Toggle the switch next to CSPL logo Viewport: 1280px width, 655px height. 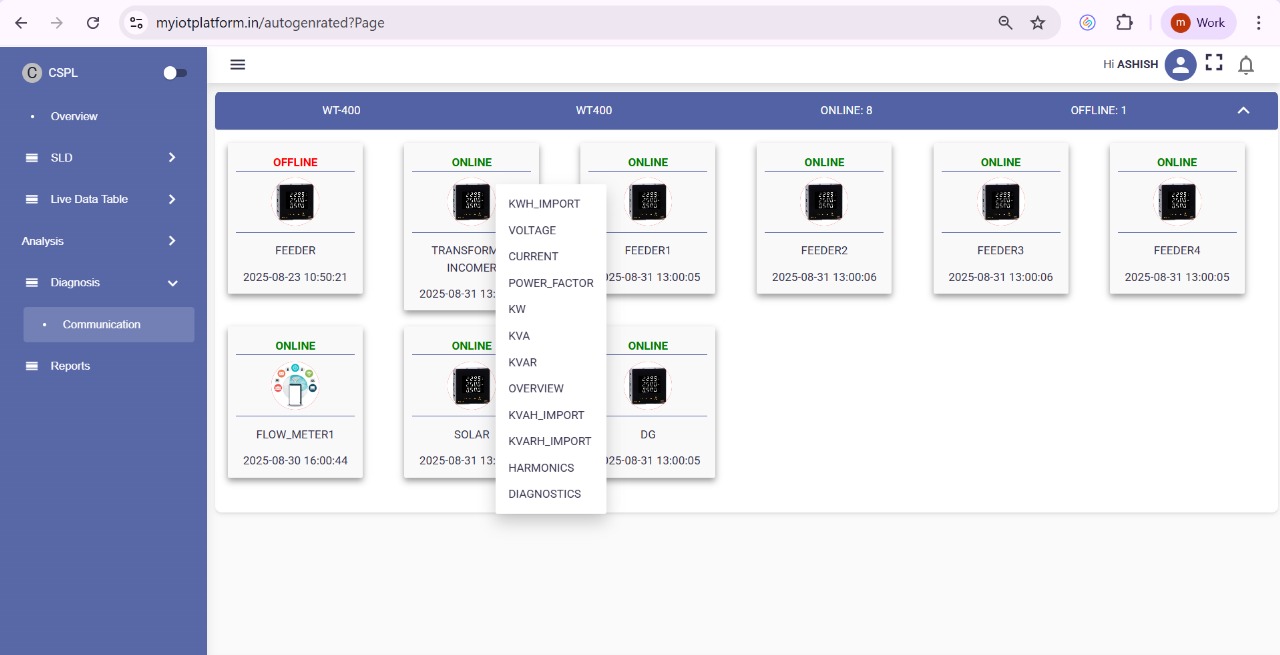(x=174, y=72)
